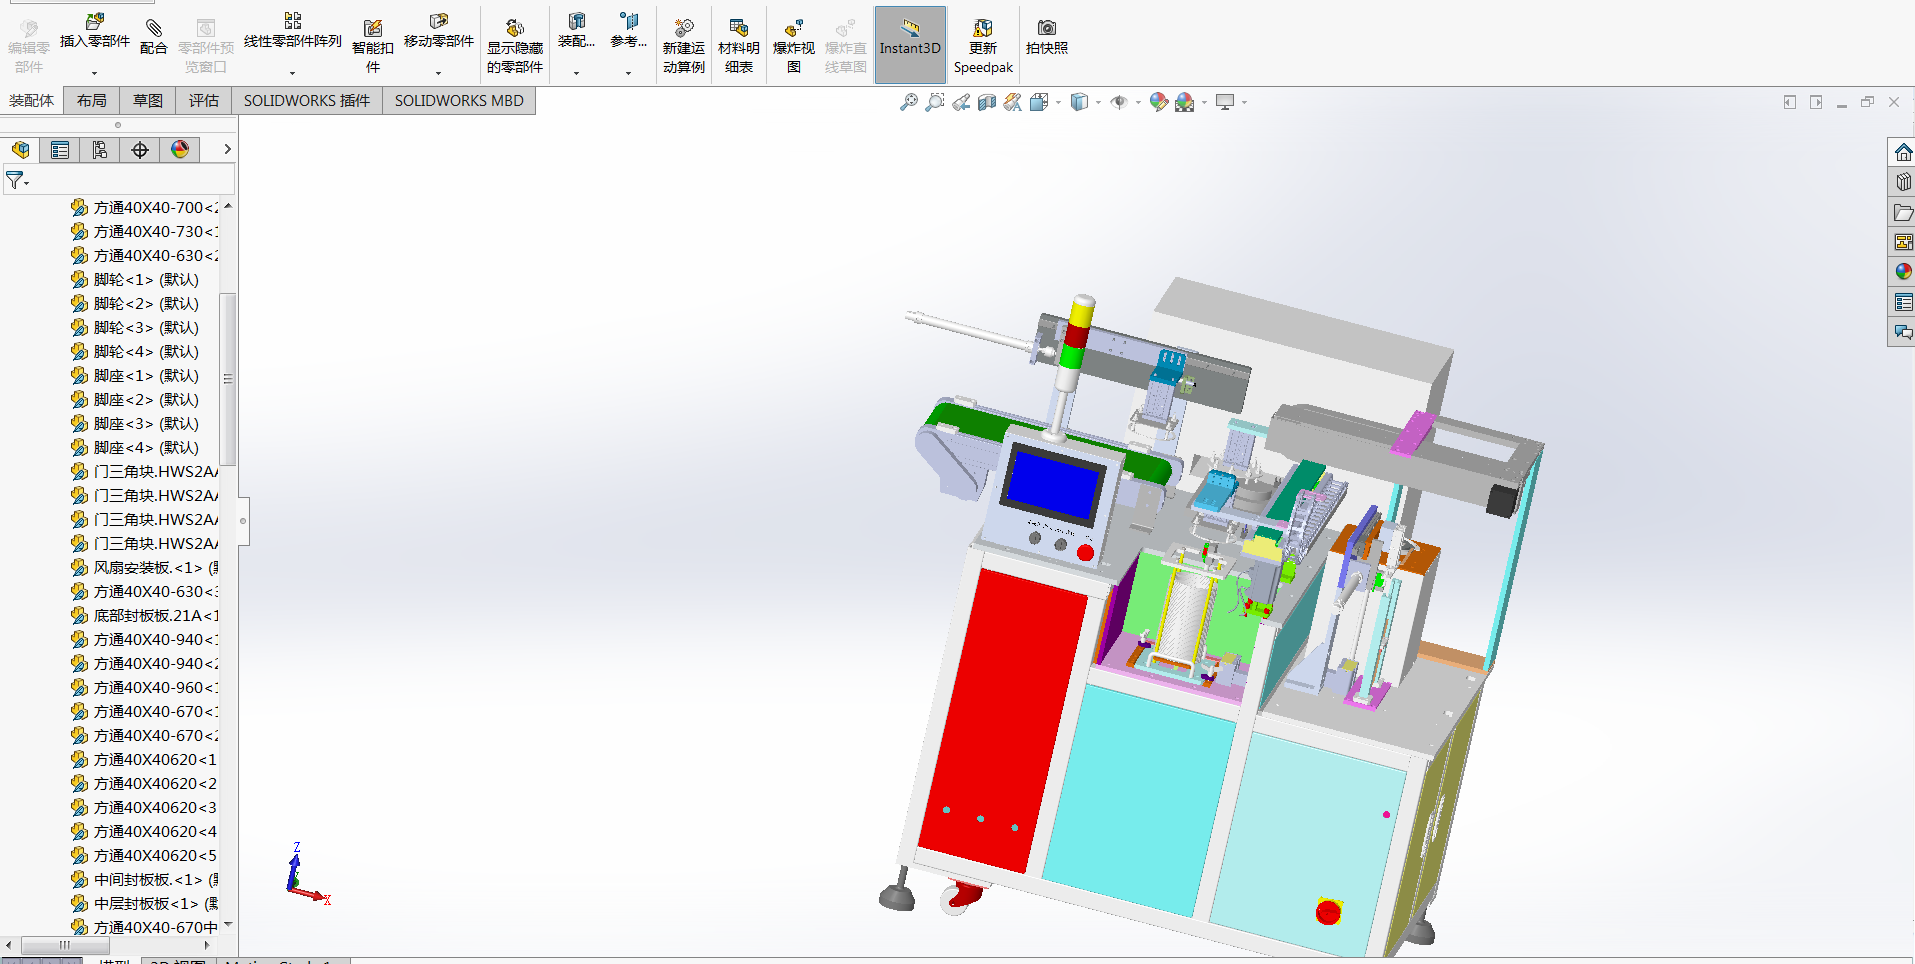Switch to the 布局 tab
The width and height of the screenshot is (1915, 964).
pyautogui.click(x=91, y=101)
